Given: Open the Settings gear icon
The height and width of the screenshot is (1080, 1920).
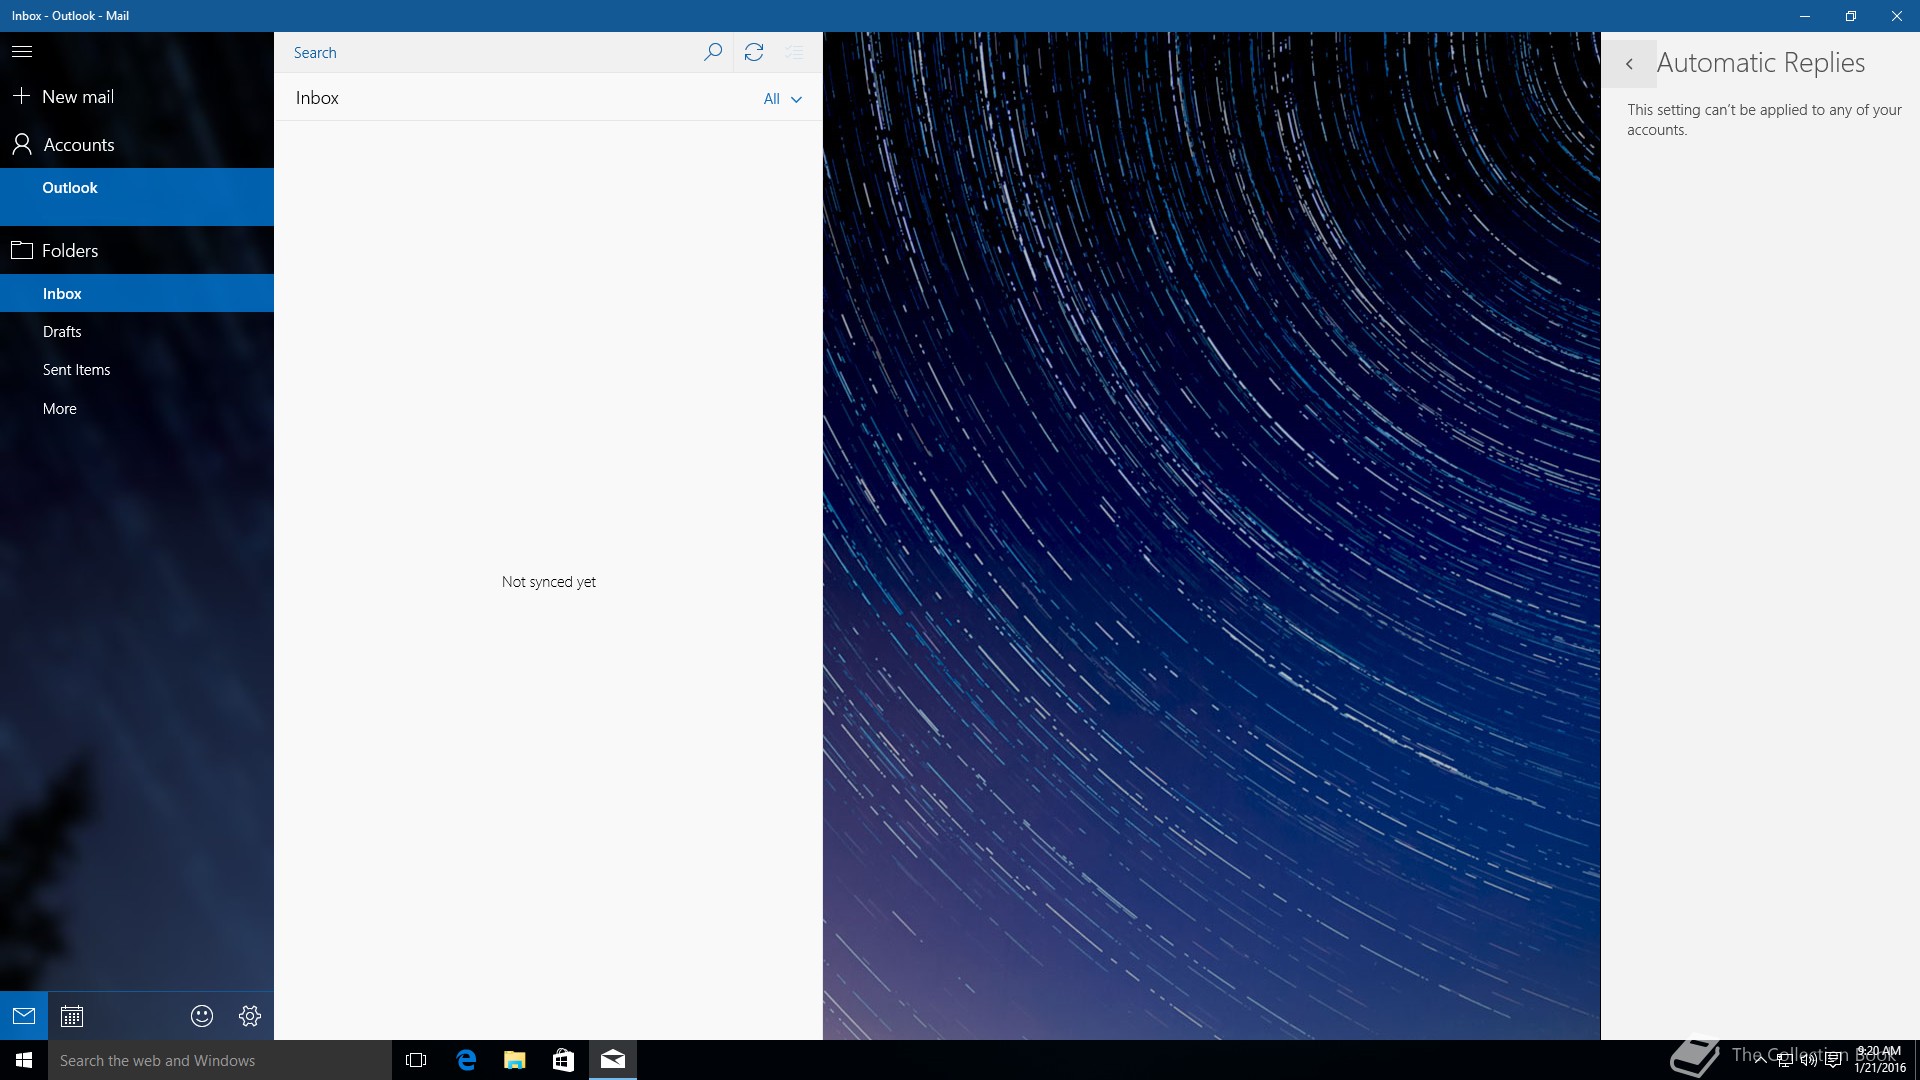Looking at the screenshot, I should point(250,1016).
